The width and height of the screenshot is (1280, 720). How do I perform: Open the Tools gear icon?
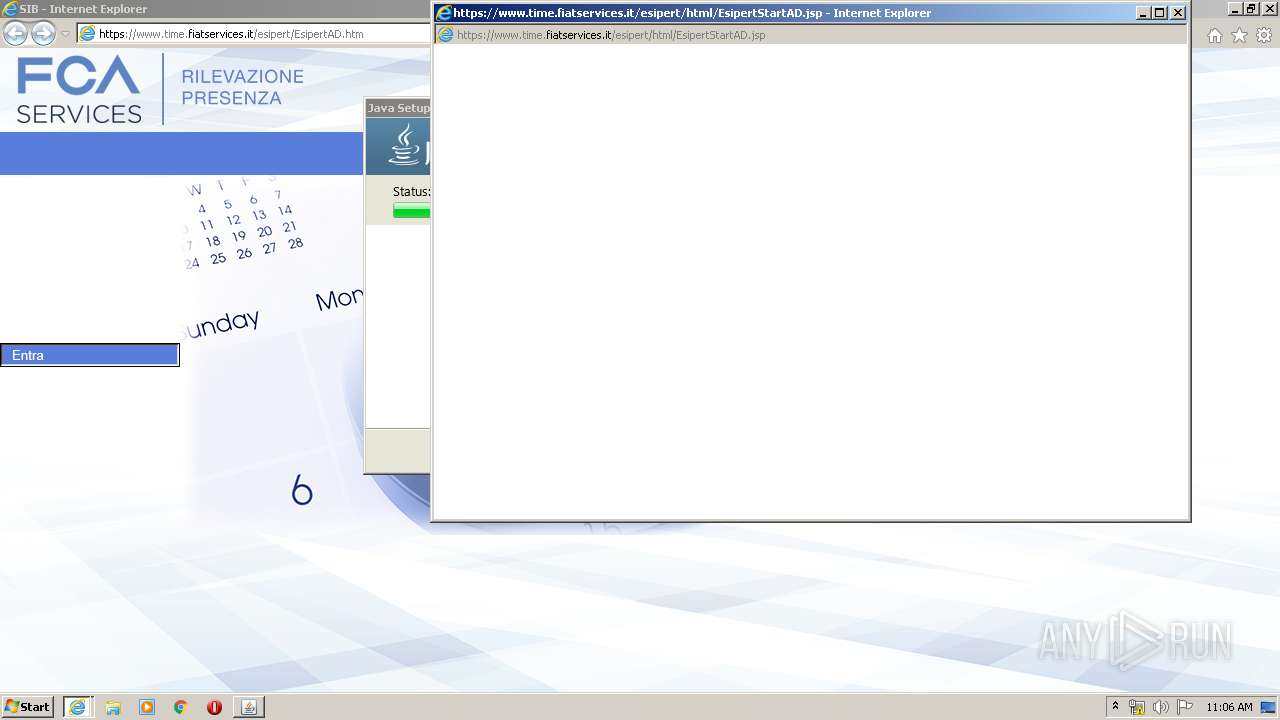coord(1264,35)
